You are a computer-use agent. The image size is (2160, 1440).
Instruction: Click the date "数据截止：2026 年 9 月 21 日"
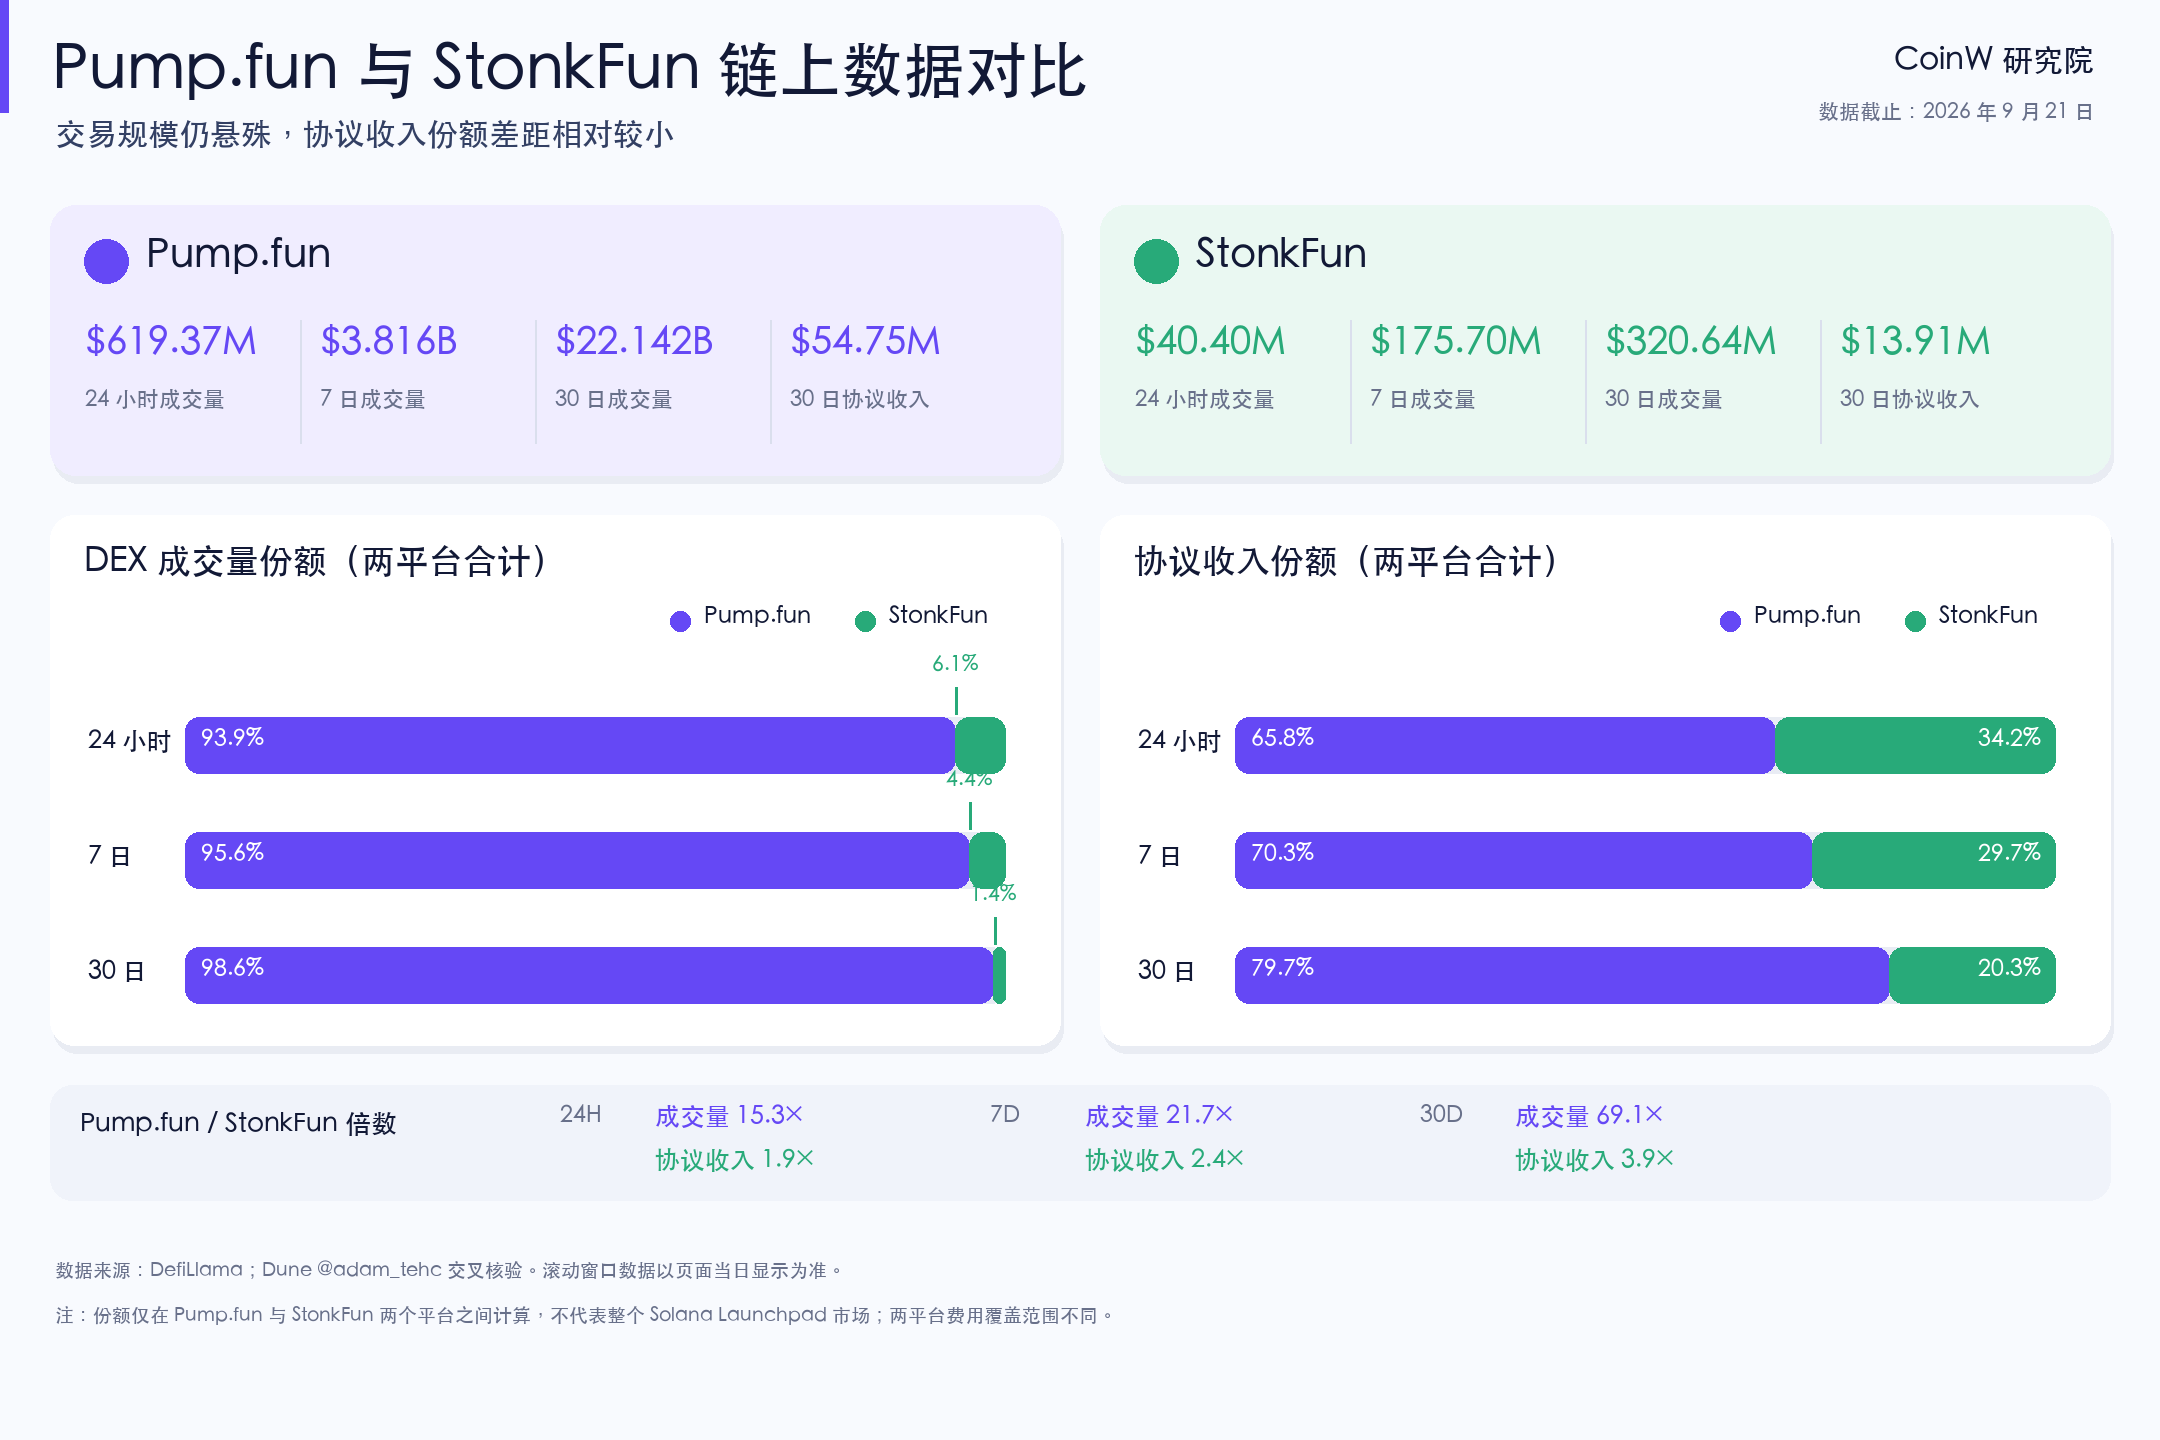[1956, 111]
